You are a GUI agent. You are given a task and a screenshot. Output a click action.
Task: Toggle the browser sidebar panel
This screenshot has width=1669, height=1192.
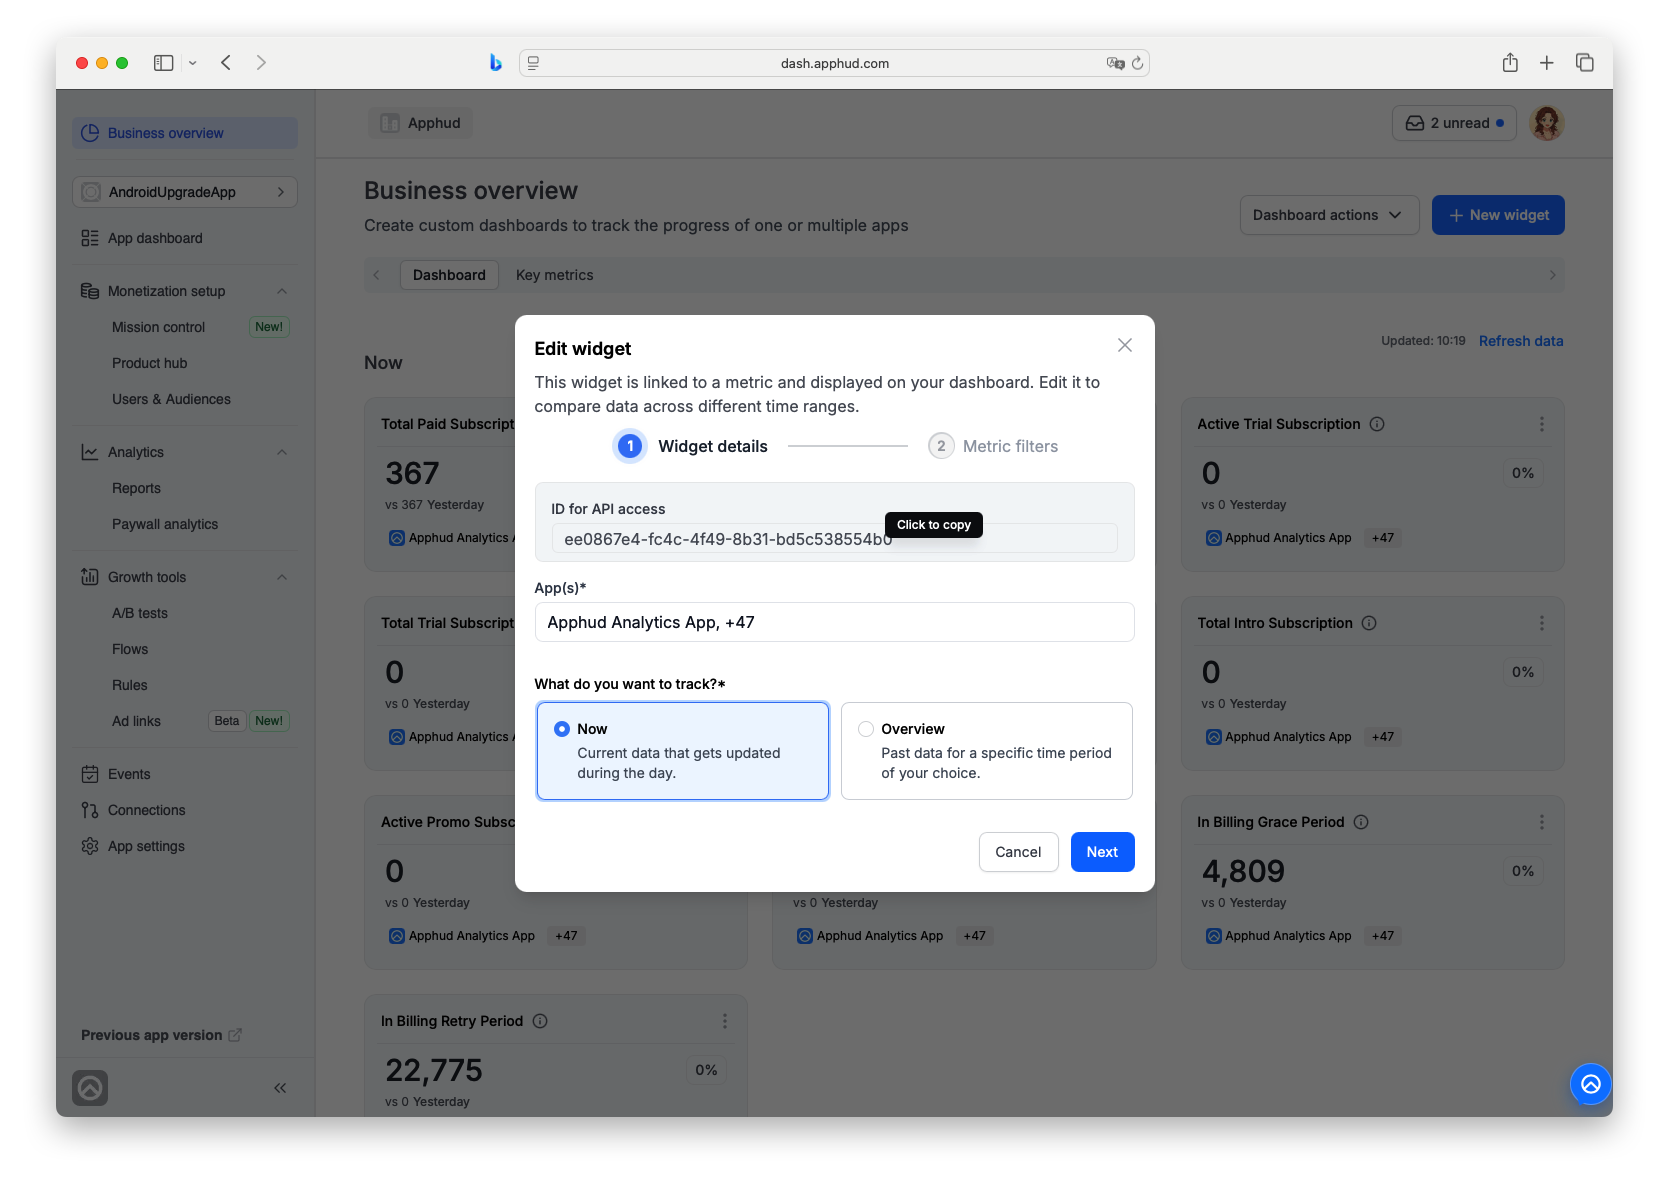163,63
